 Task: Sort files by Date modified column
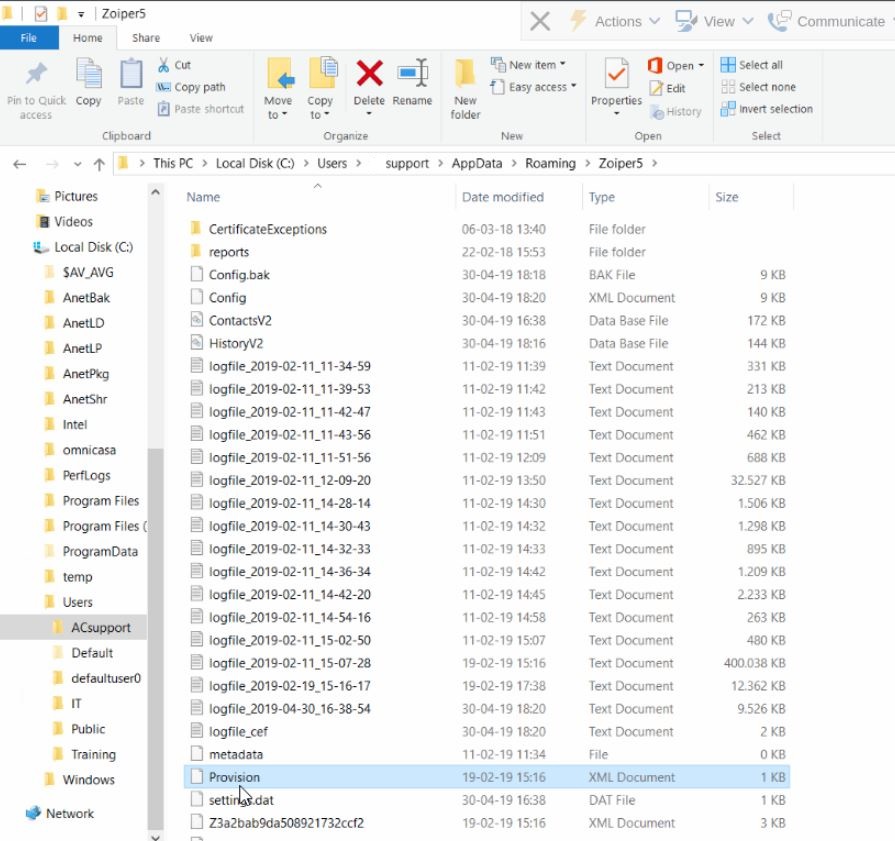click(x=503, y=197)
